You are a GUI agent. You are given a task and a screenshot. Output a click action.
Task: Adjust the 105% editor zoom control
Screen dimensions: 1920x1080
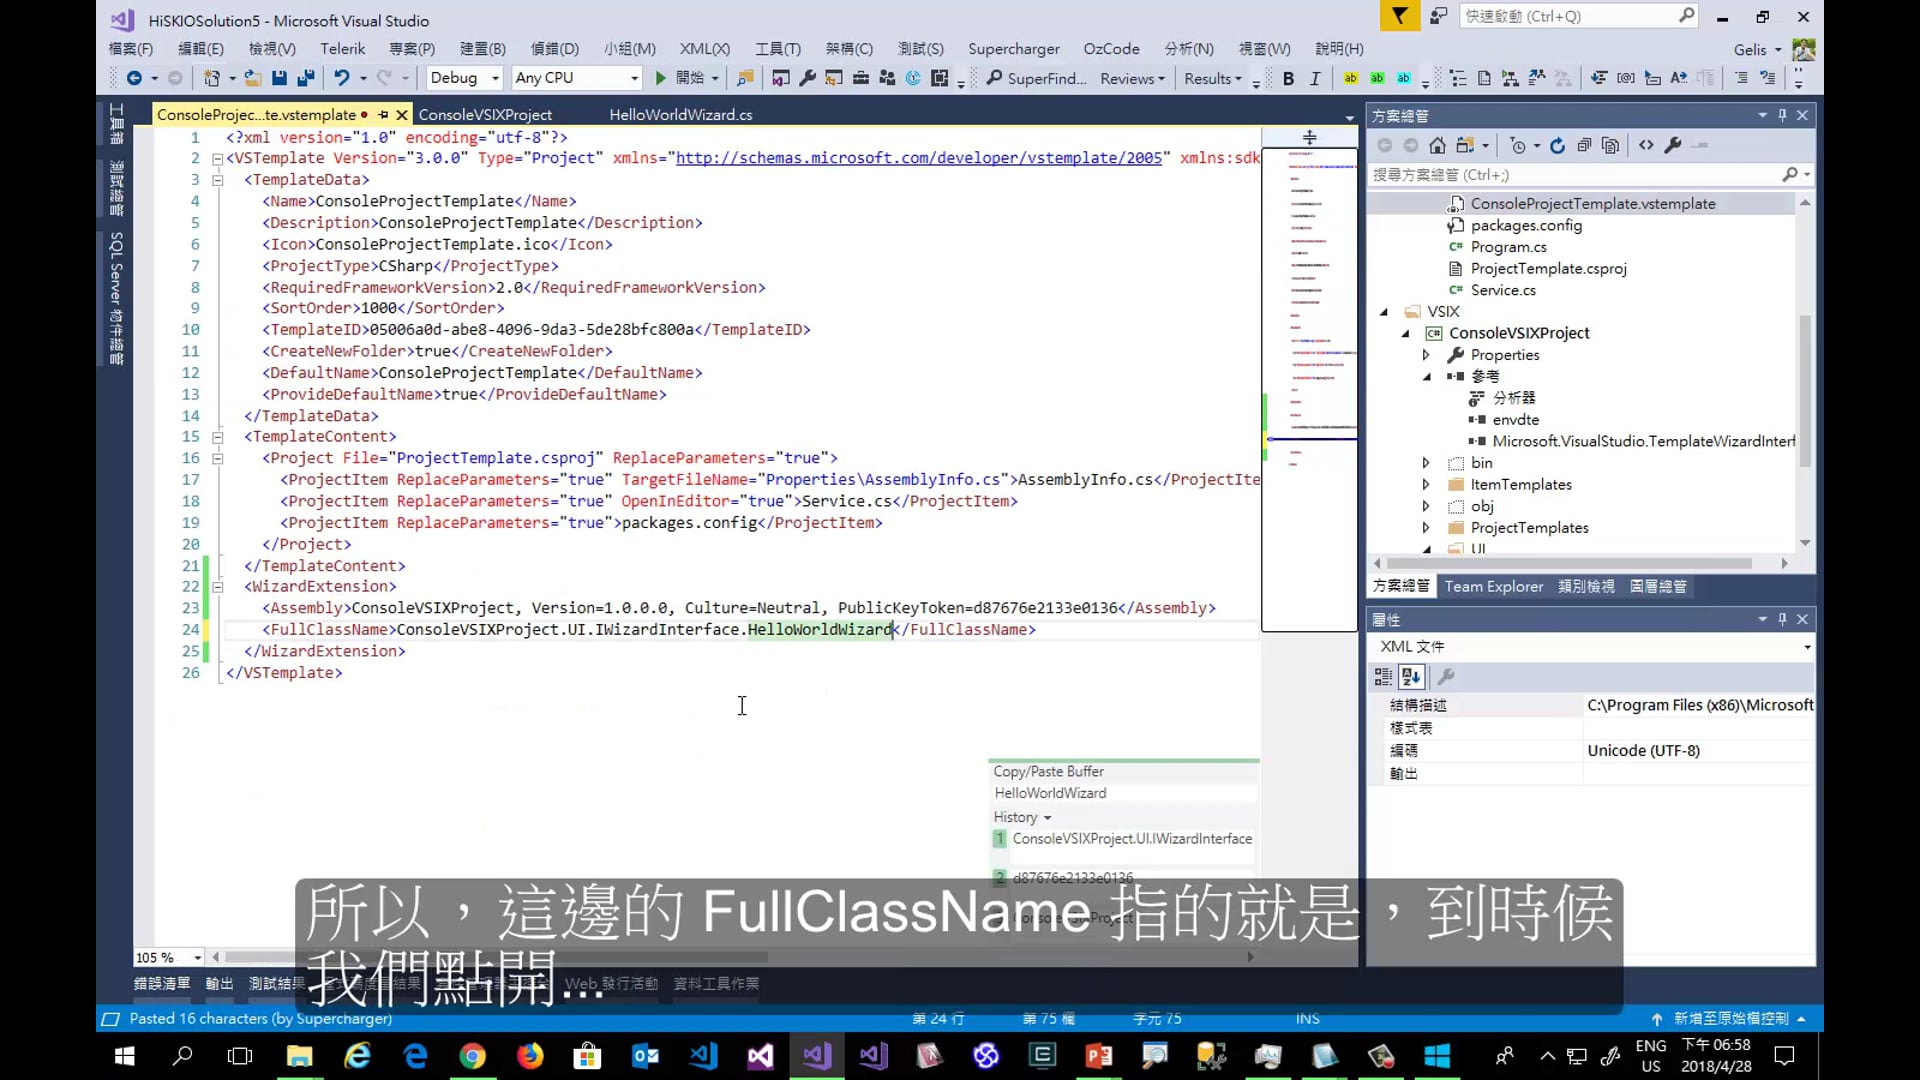pyautogui.click(x=165, y=957)
